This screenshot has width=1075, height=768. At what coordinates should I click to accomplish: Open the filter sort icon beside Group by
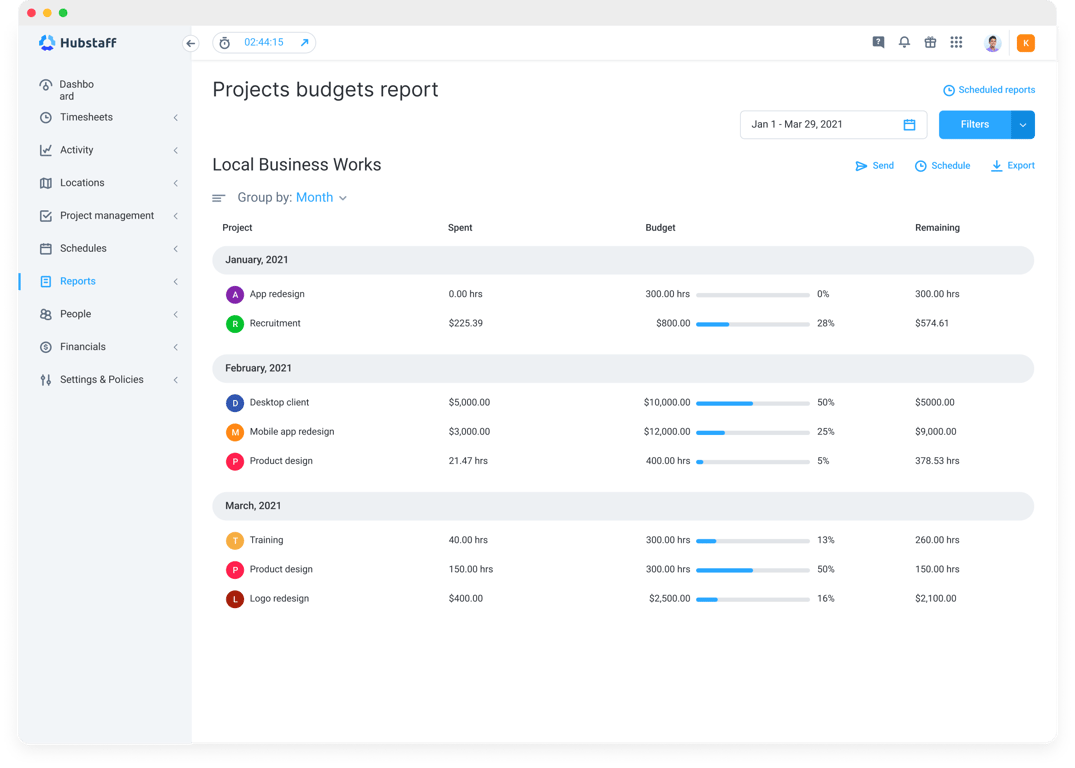(218, 197)
